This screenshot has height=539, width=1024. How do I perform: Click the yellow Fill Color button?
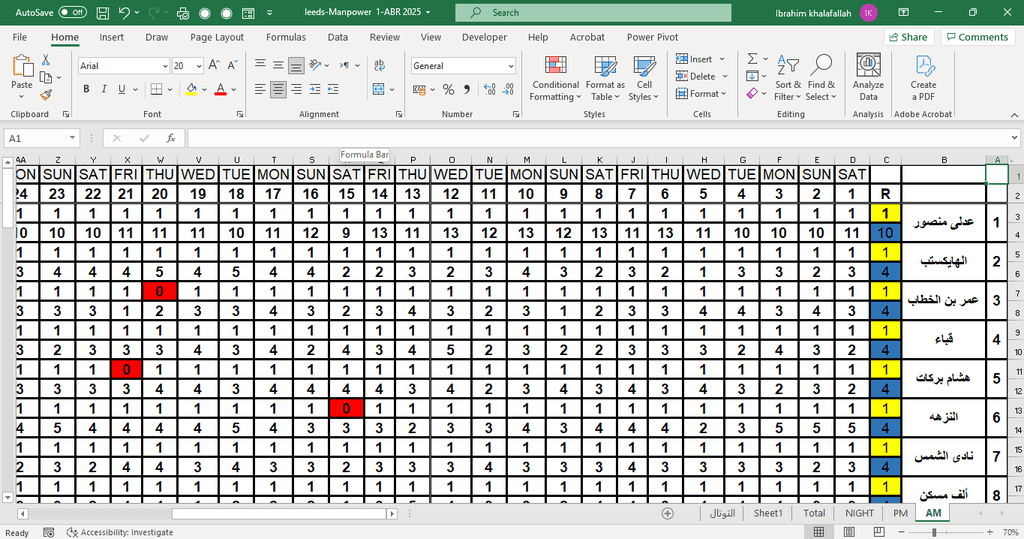(x=191, y=89)
